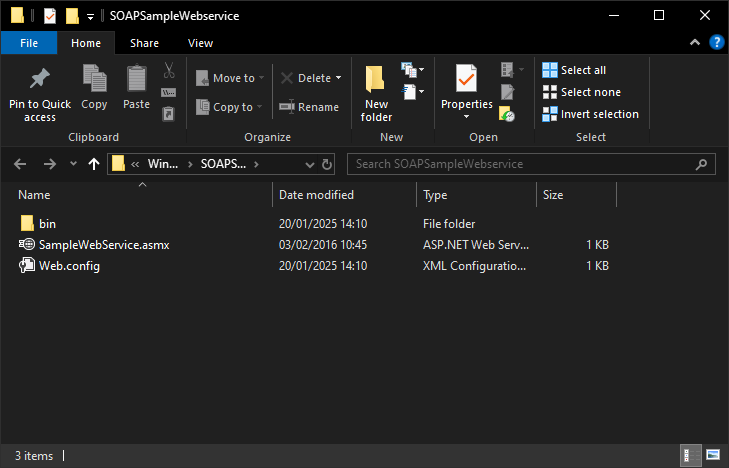Switch to Large icons view layout
The height and width of the screenshot is (468, 729).
coord(713,455)
